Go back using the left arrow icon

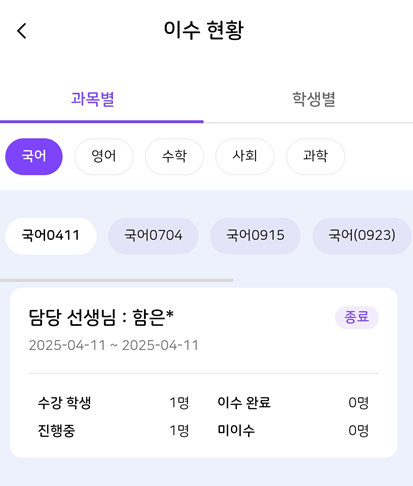click(22, 31)
